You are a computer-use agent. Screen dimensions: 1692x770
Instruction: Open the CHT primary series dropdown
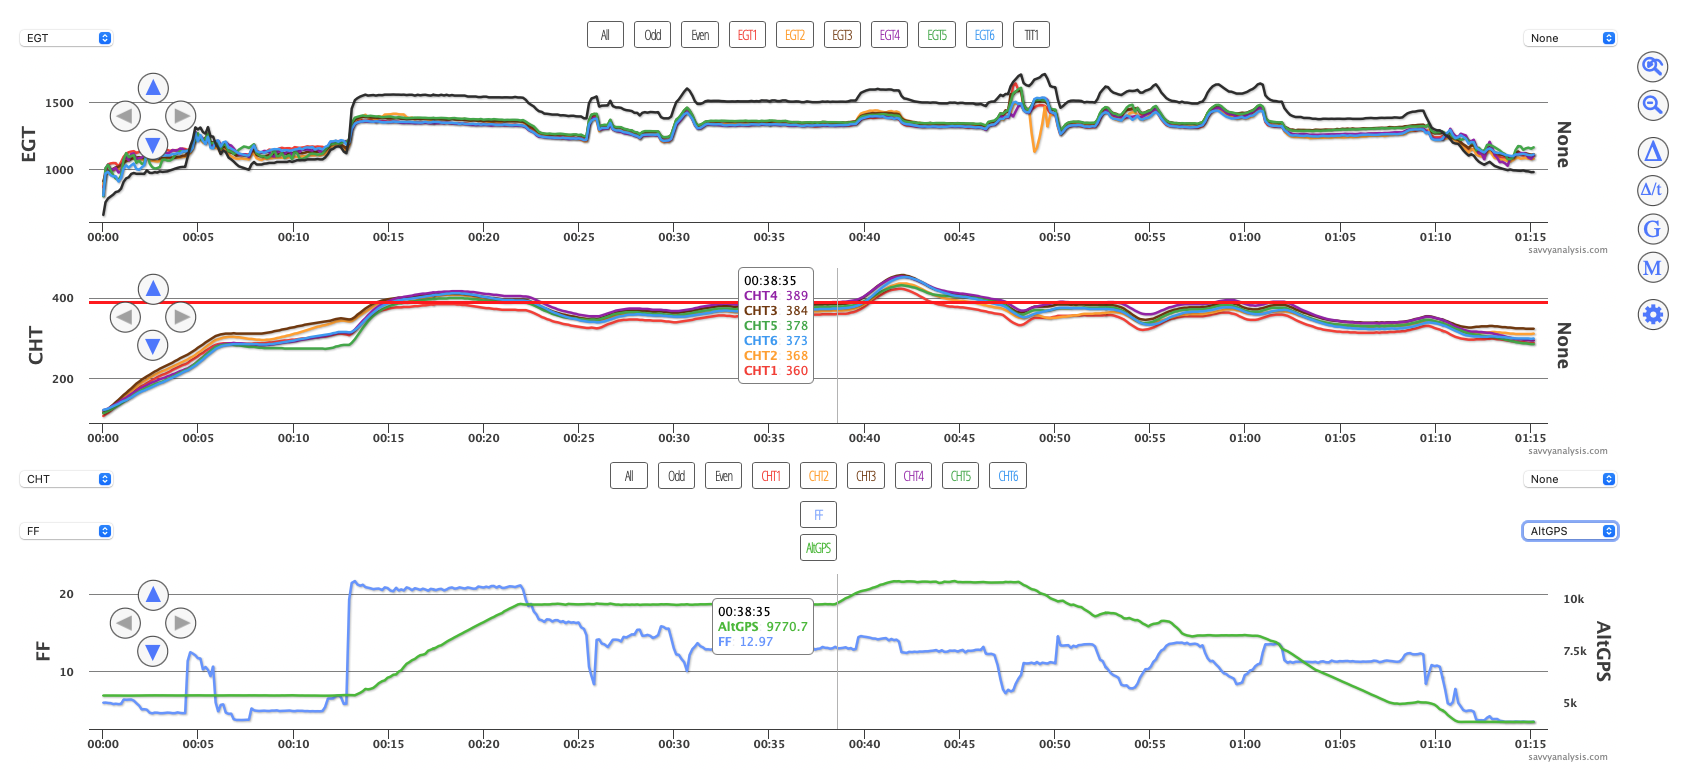pos(66,479)
